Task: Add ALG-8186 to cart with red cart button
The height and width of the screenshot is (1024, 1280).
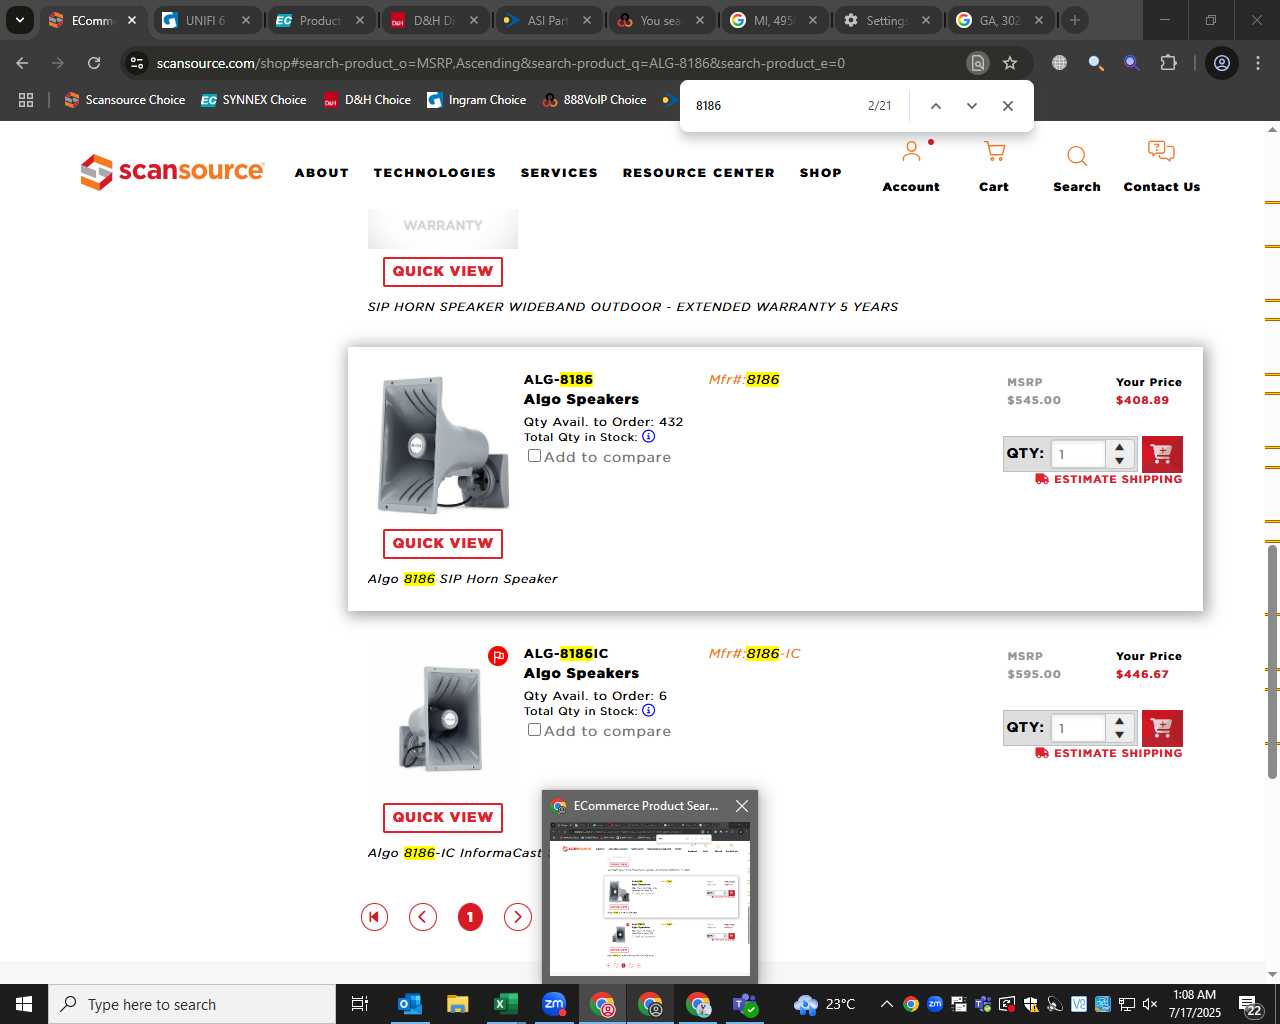Action: pyautogui.click(x=1162, y=454)
